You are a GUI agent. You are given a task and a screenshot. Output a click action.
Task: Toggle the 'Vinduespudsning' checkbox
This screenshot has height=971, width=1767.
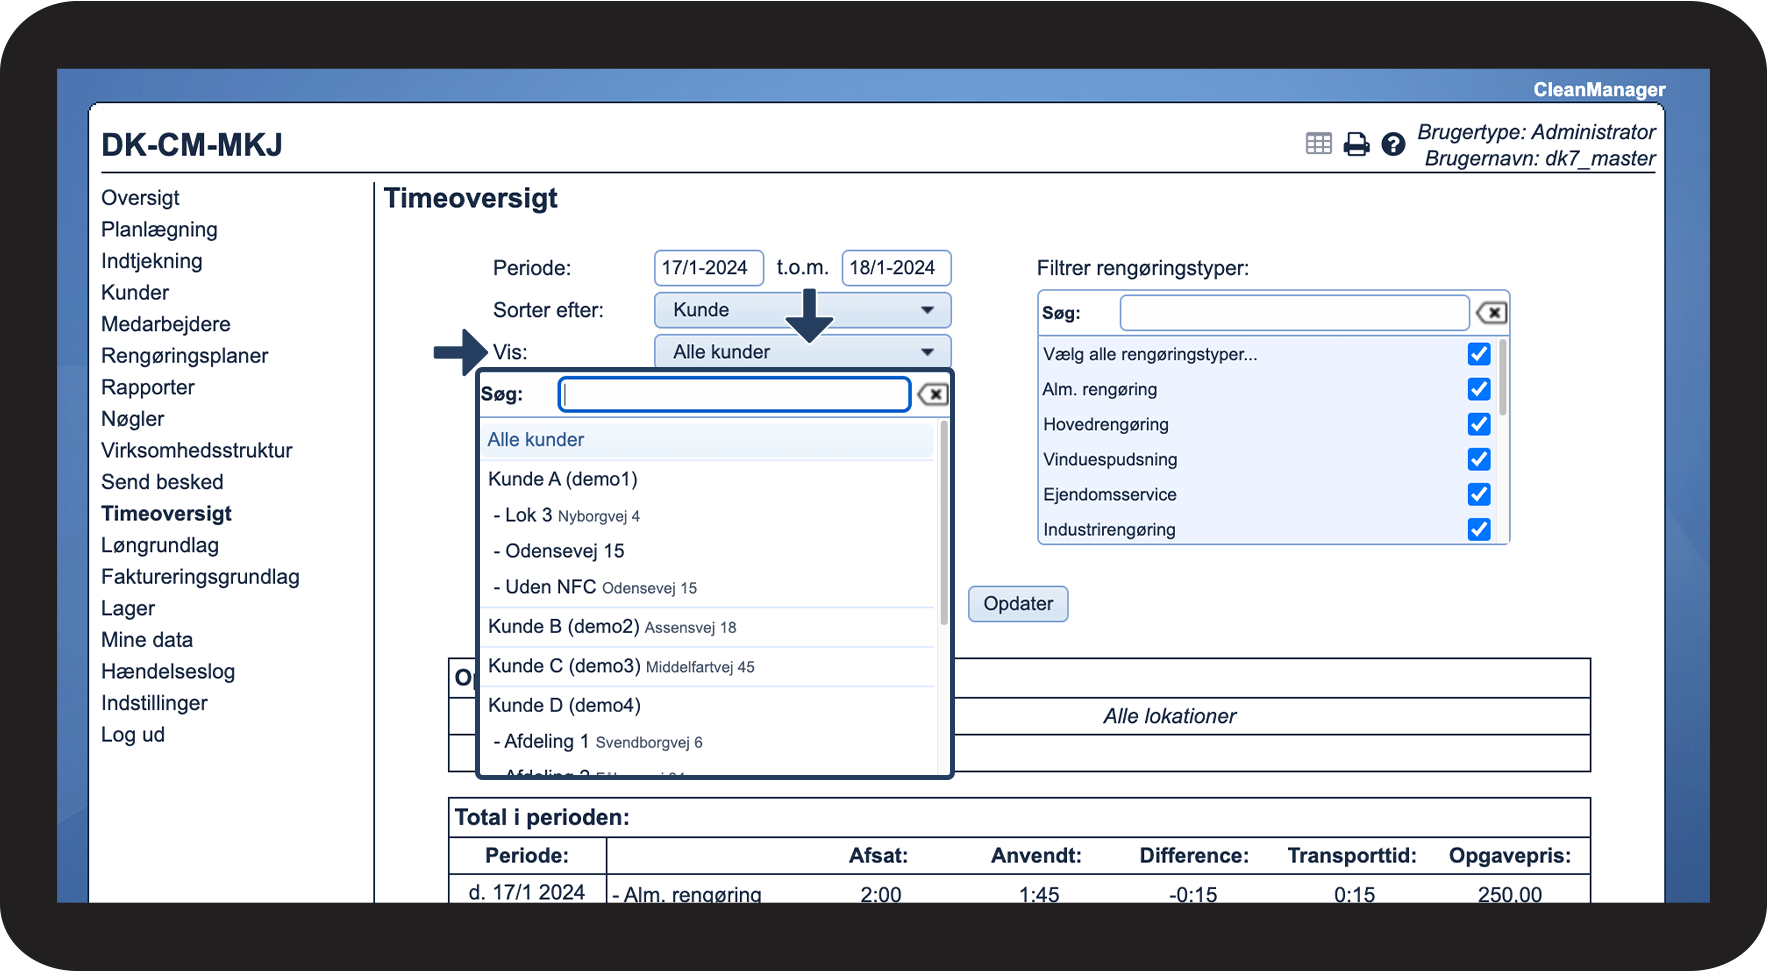pos(1479,459)
